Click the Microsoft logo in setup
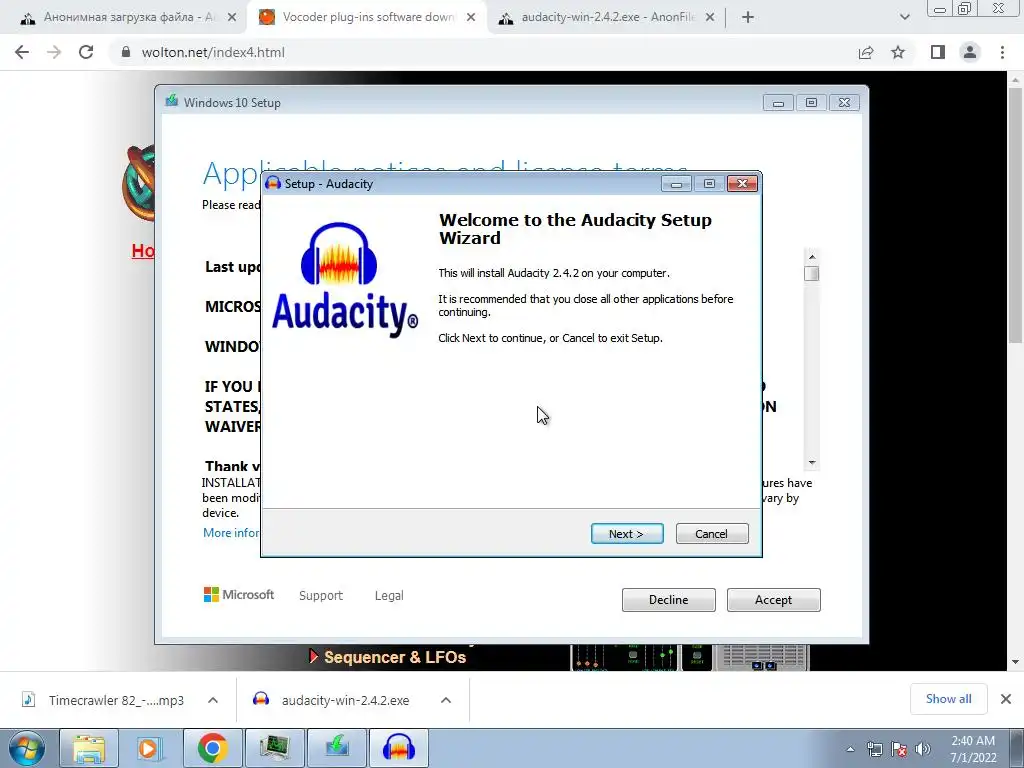Viewport: 1024px width, 768px height. pos(238,594)
